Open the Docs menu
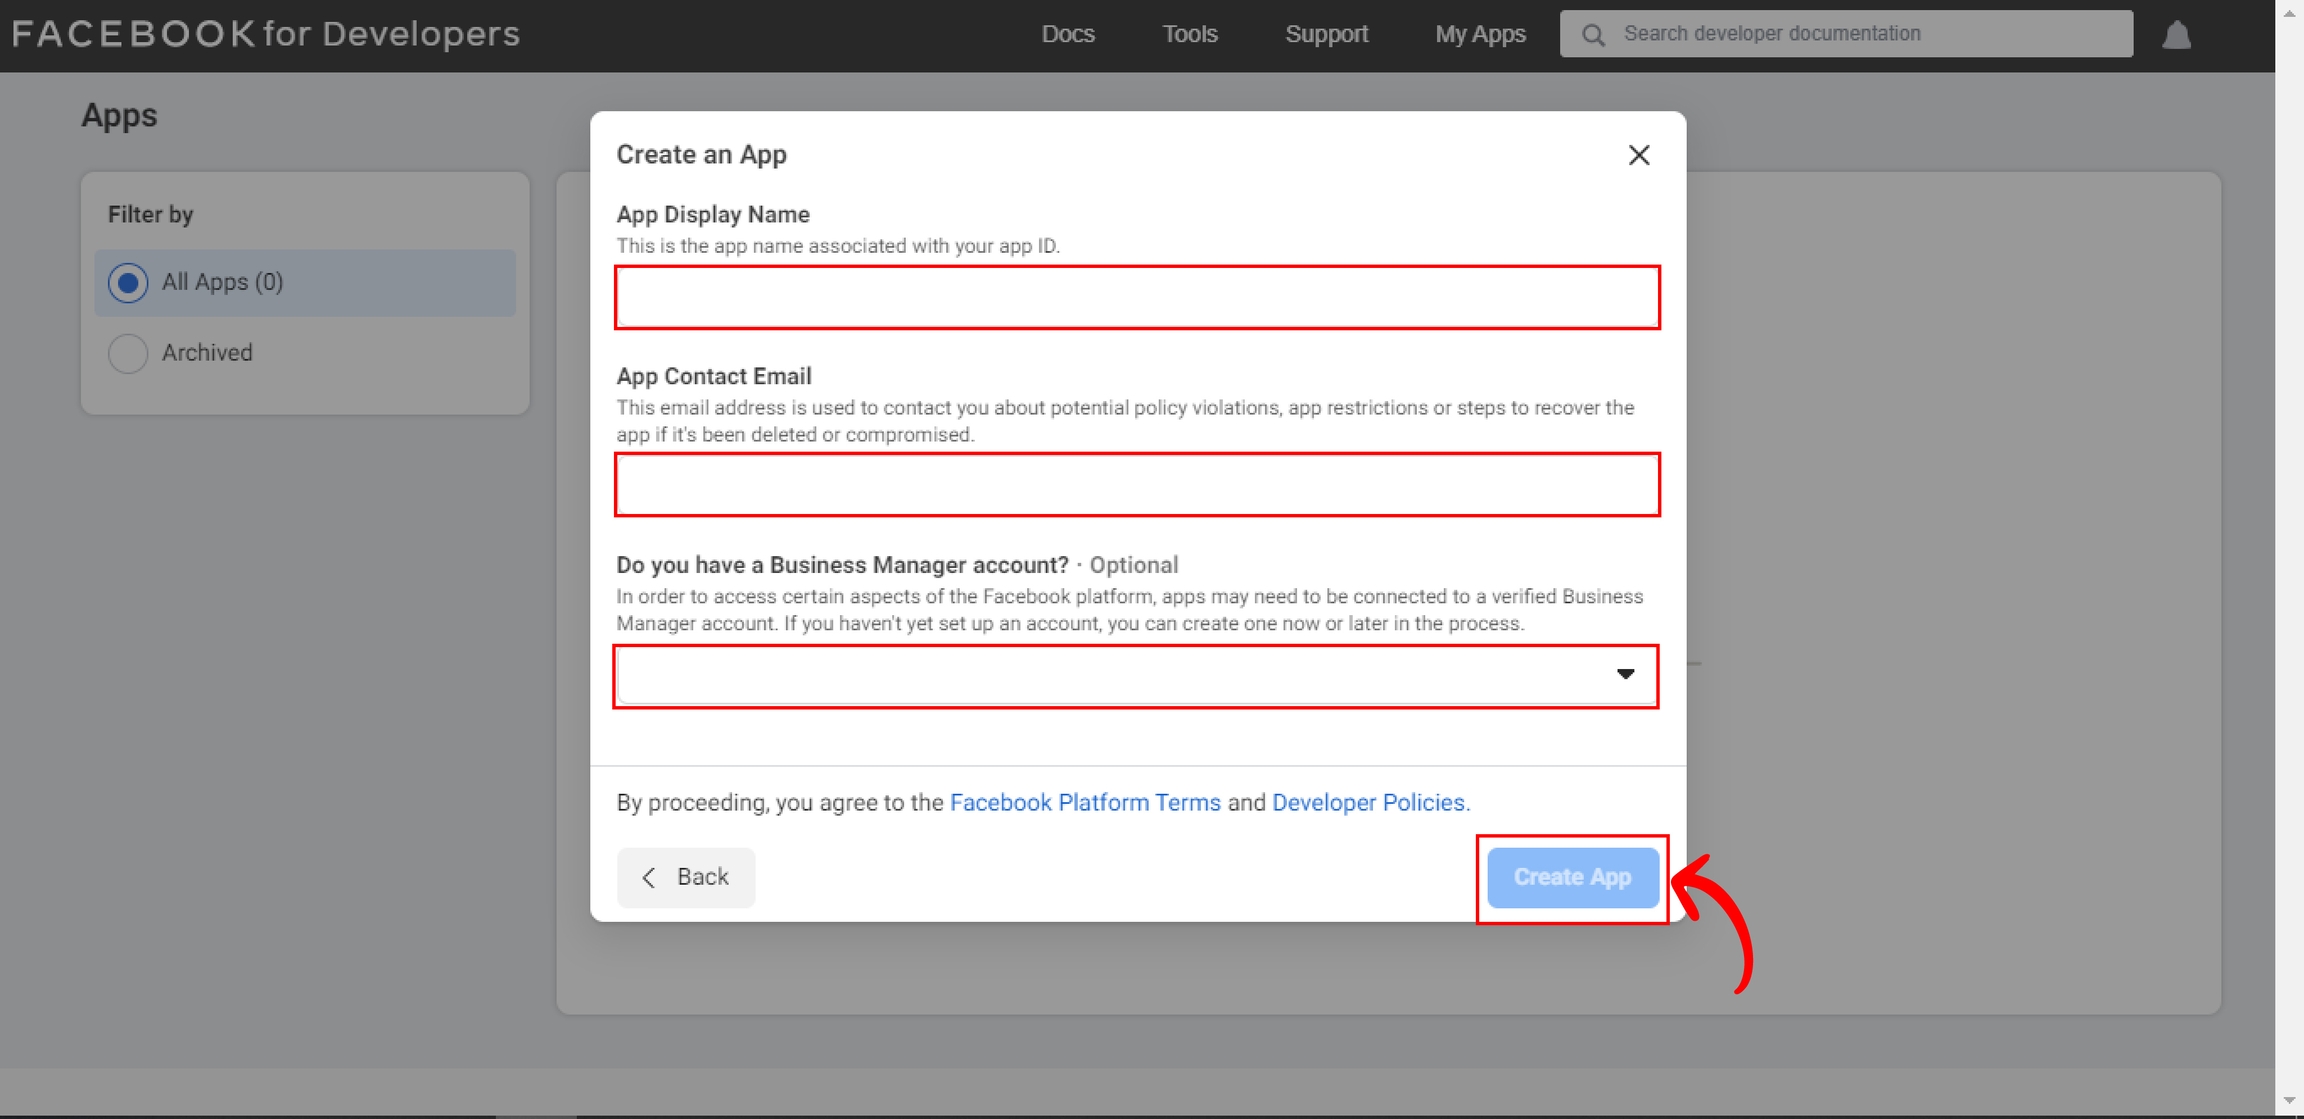 [x=1067, y=34]
